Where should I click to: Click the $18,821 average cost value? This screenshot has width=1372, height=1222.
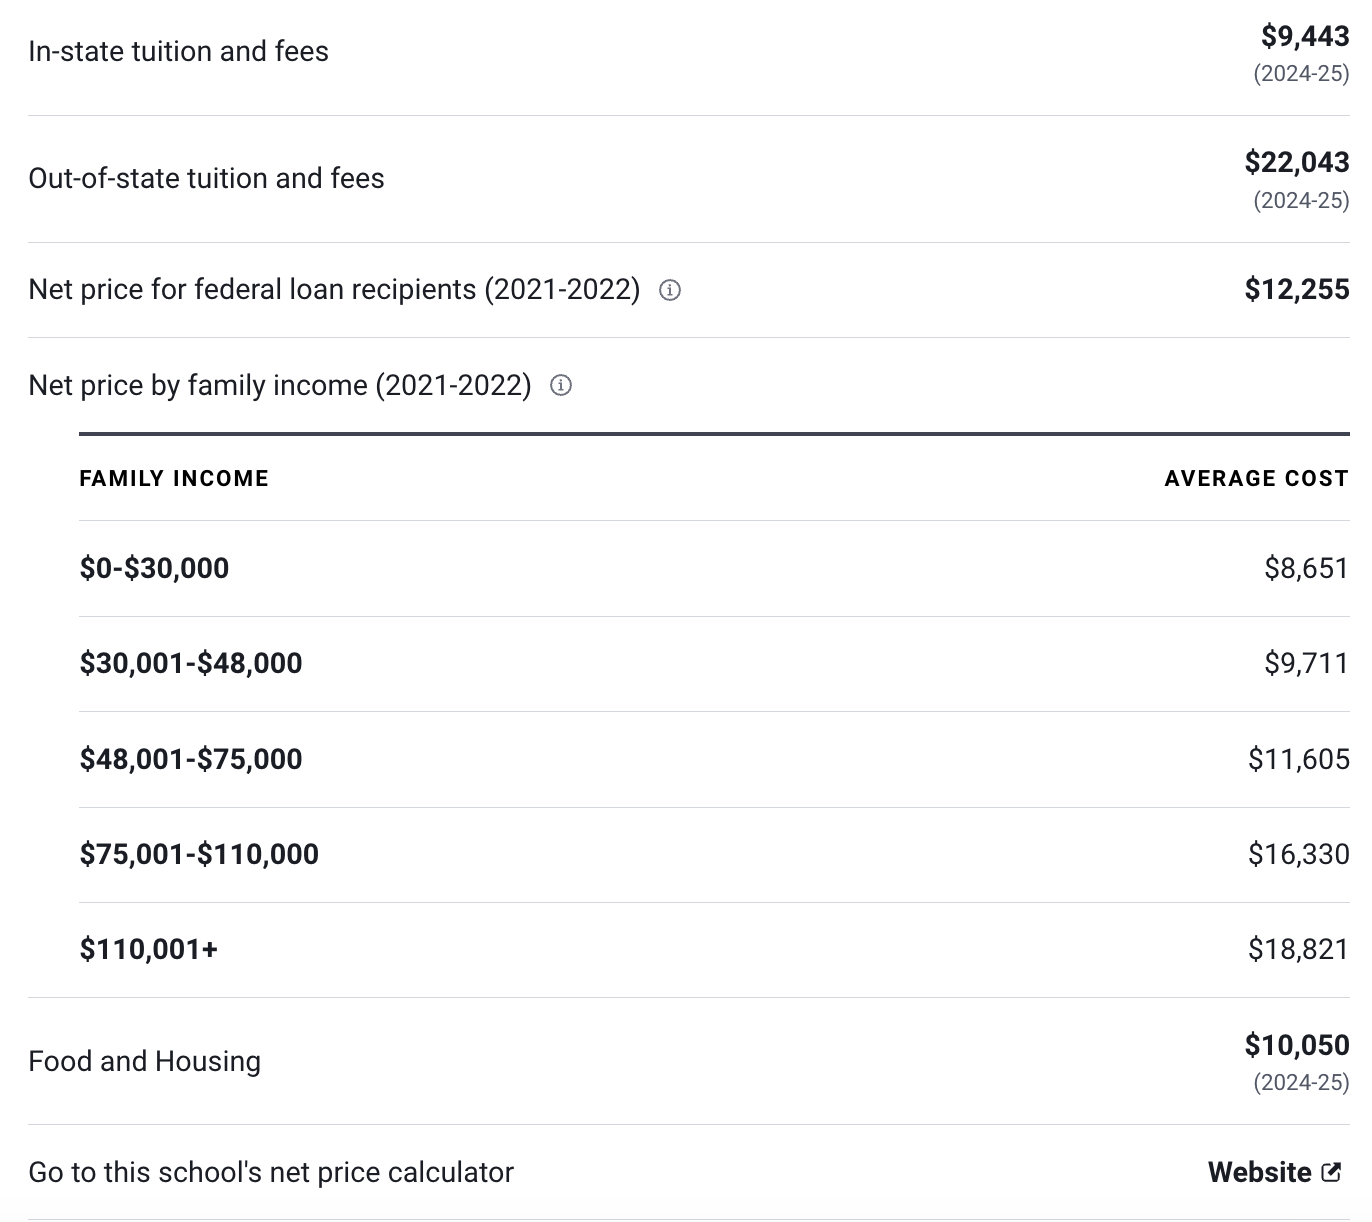click(1298, 949)
